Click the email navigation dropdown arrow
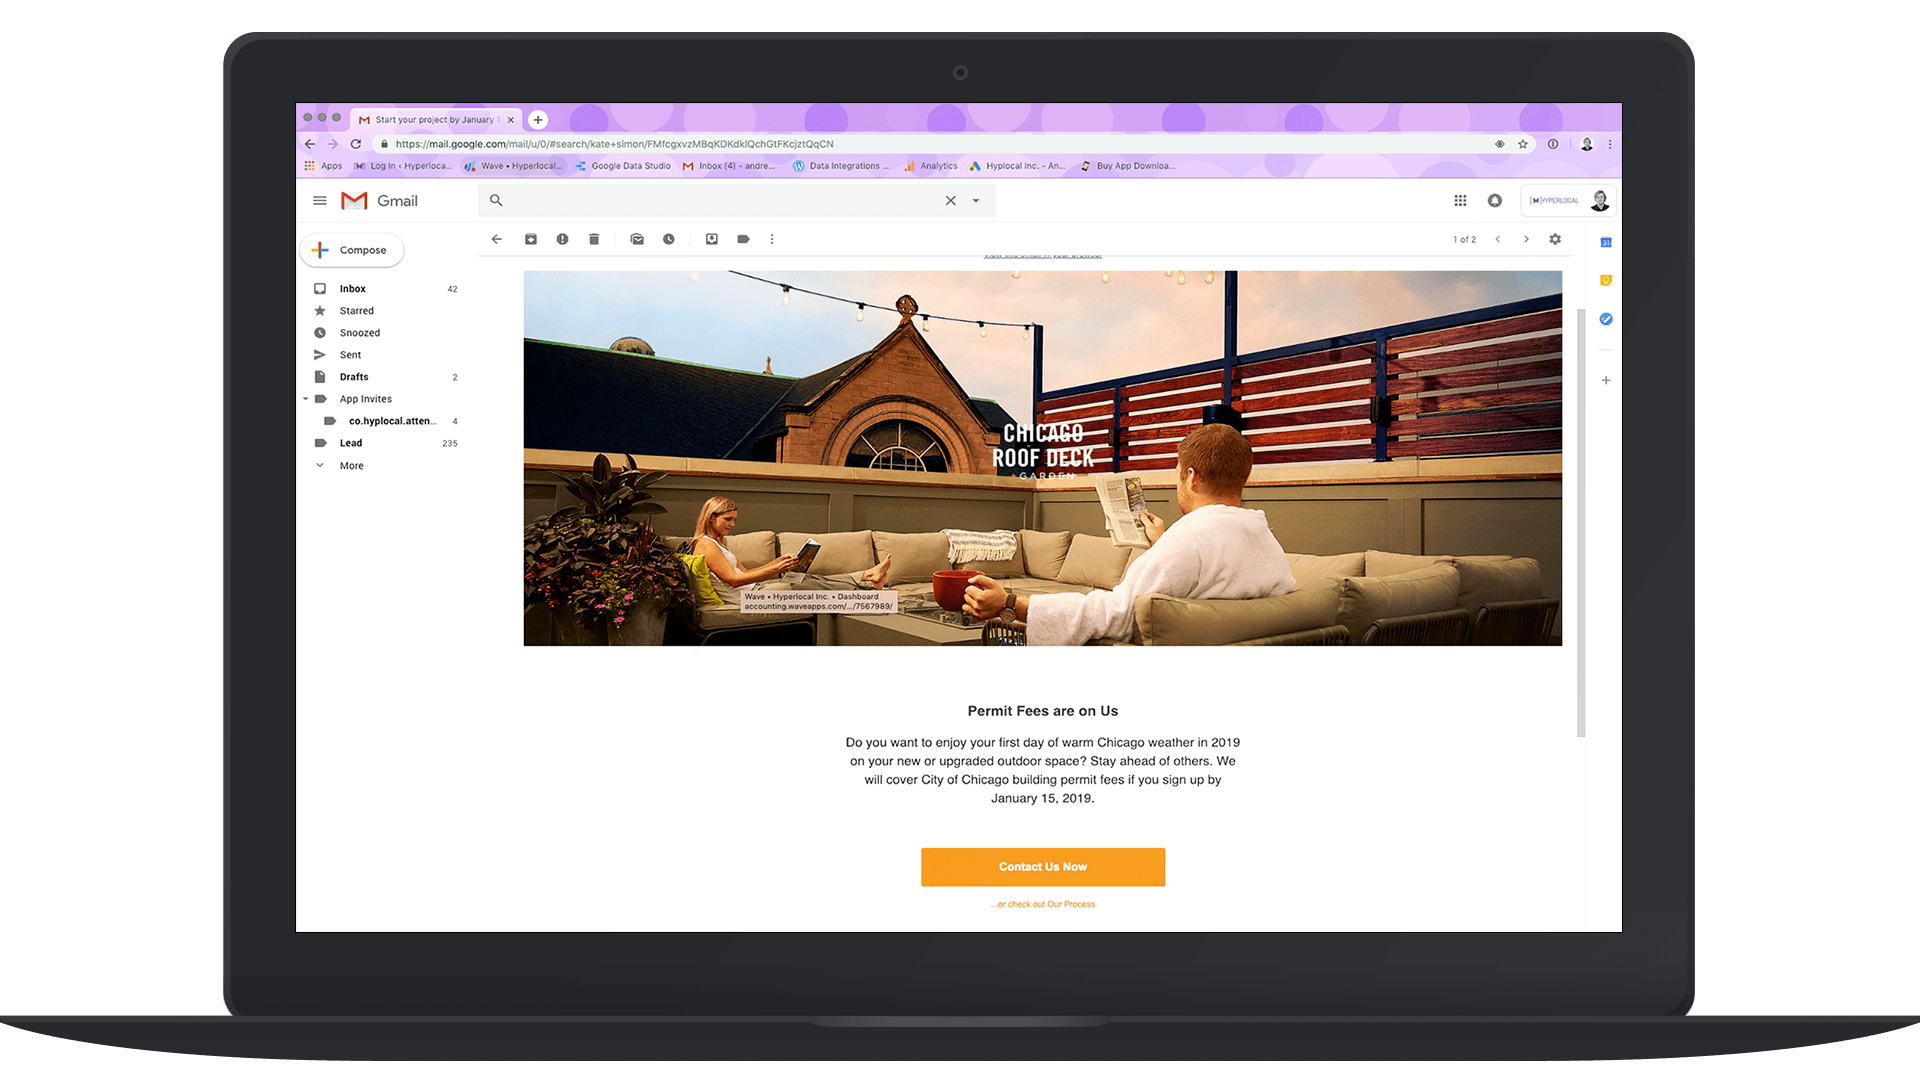Viewport: 1920px width, 1080px height. [976, 199]
